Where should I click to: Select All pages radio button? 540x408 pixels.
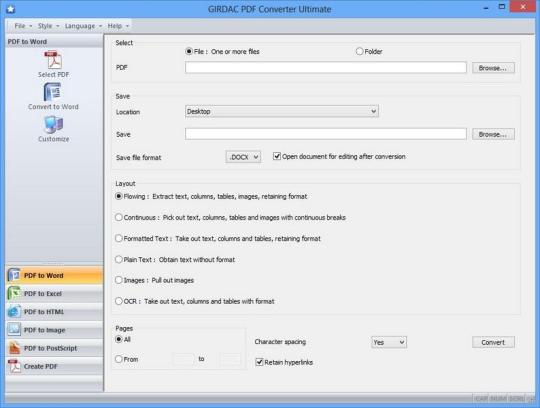[x=119, y=339]
